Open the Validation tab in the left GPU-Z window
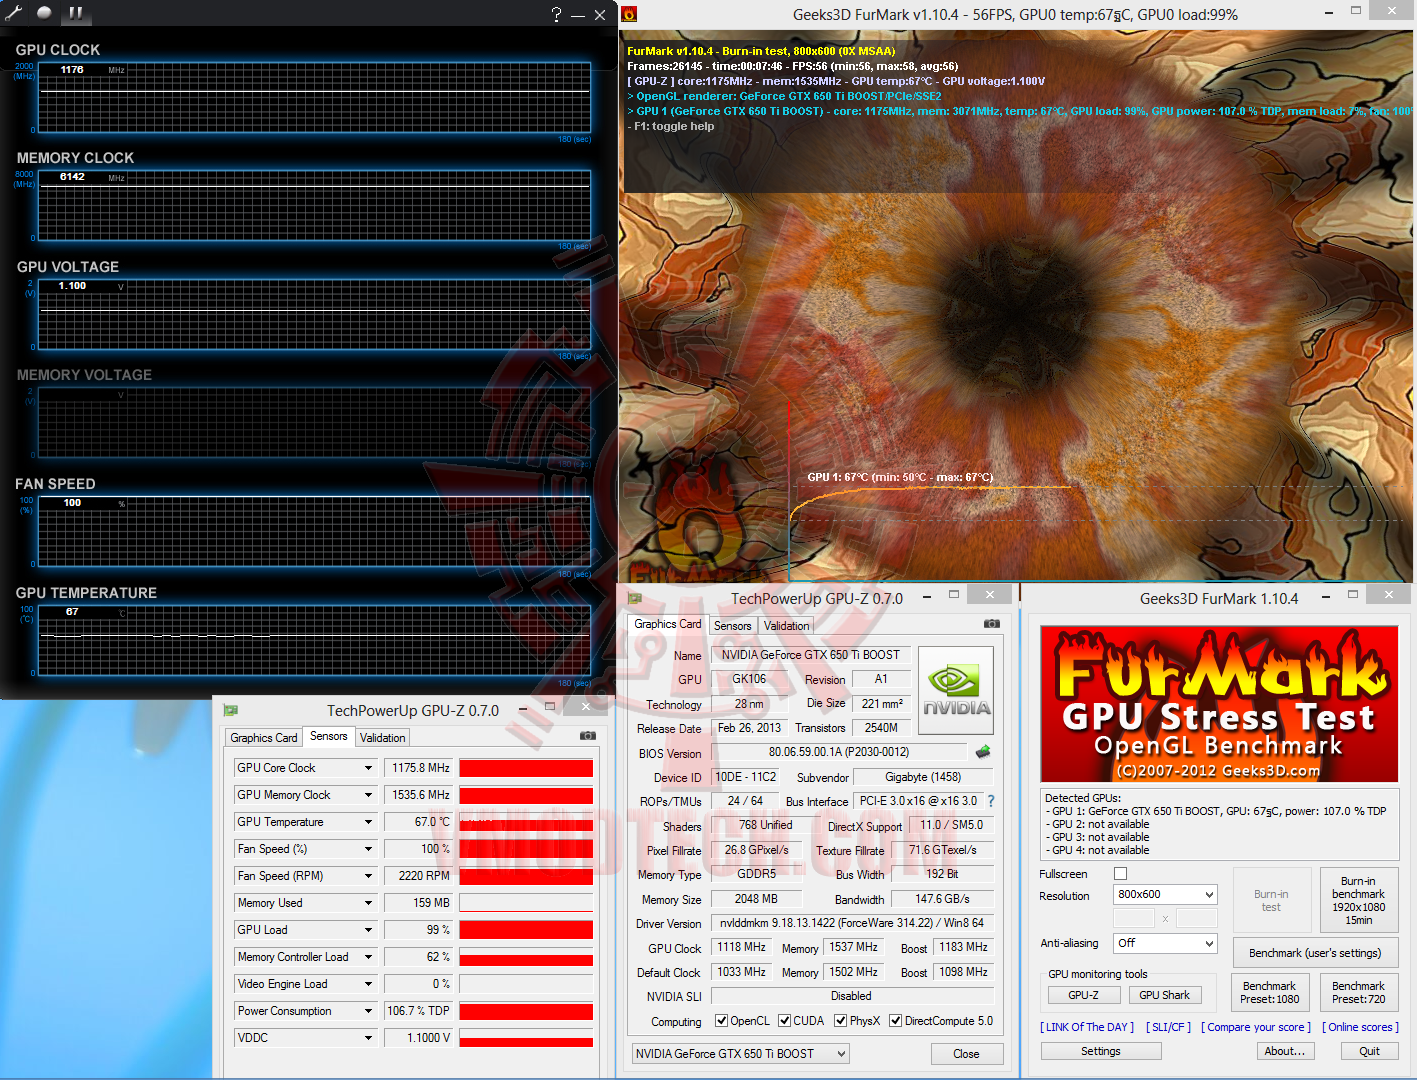This screenshot has height=1080, width=1417. pos(383,738)
